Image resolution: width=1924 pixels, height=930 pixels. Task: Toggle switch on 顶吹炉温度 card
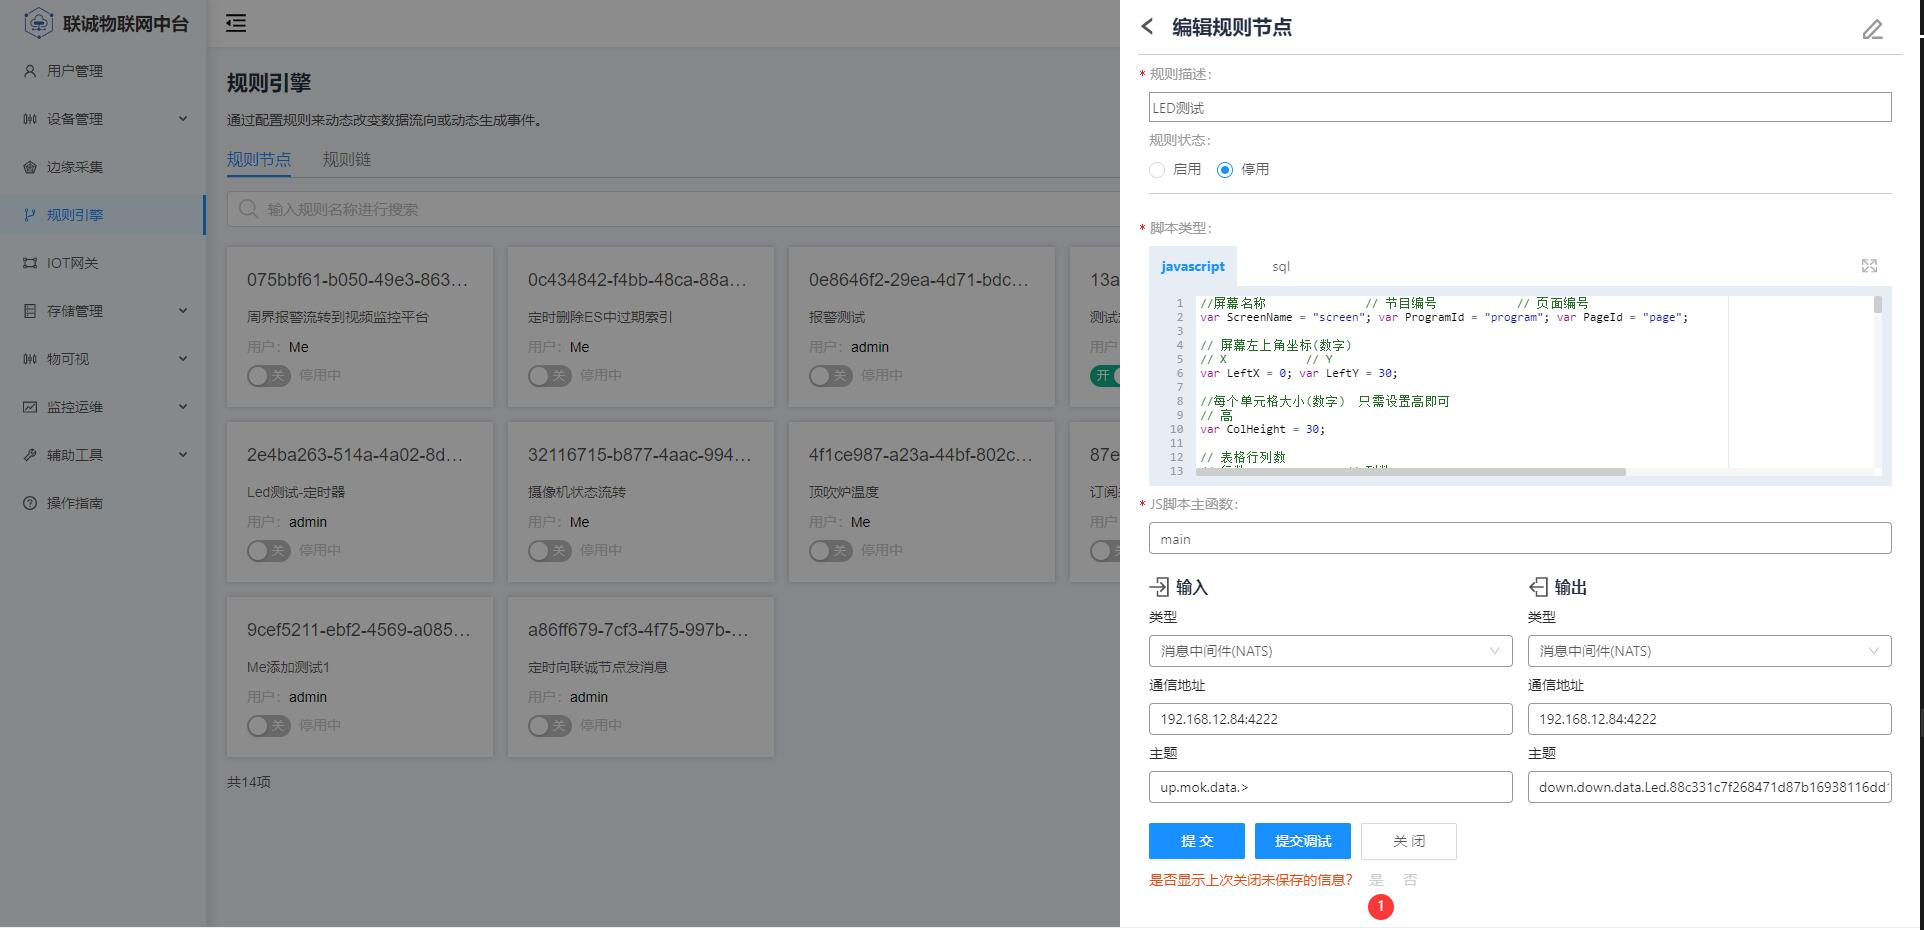pyautogui.click(x=831, y=551)
